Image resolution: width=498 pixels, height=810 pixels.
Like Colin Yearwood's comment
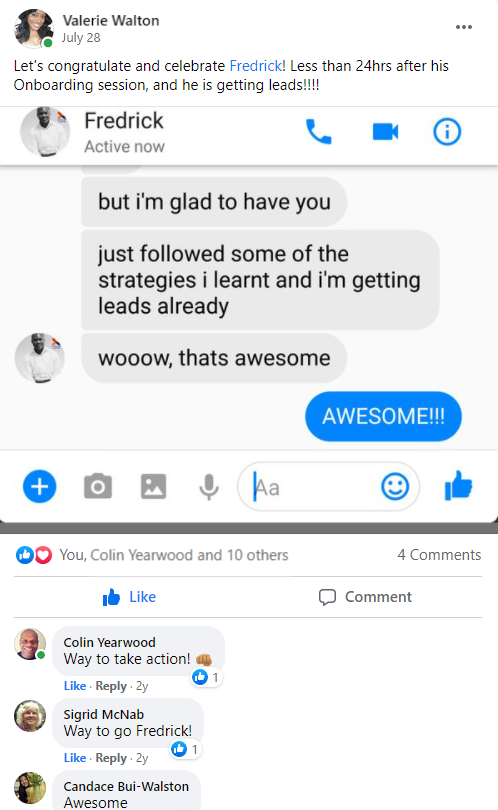pyautogui.click(x=75, y=686)
